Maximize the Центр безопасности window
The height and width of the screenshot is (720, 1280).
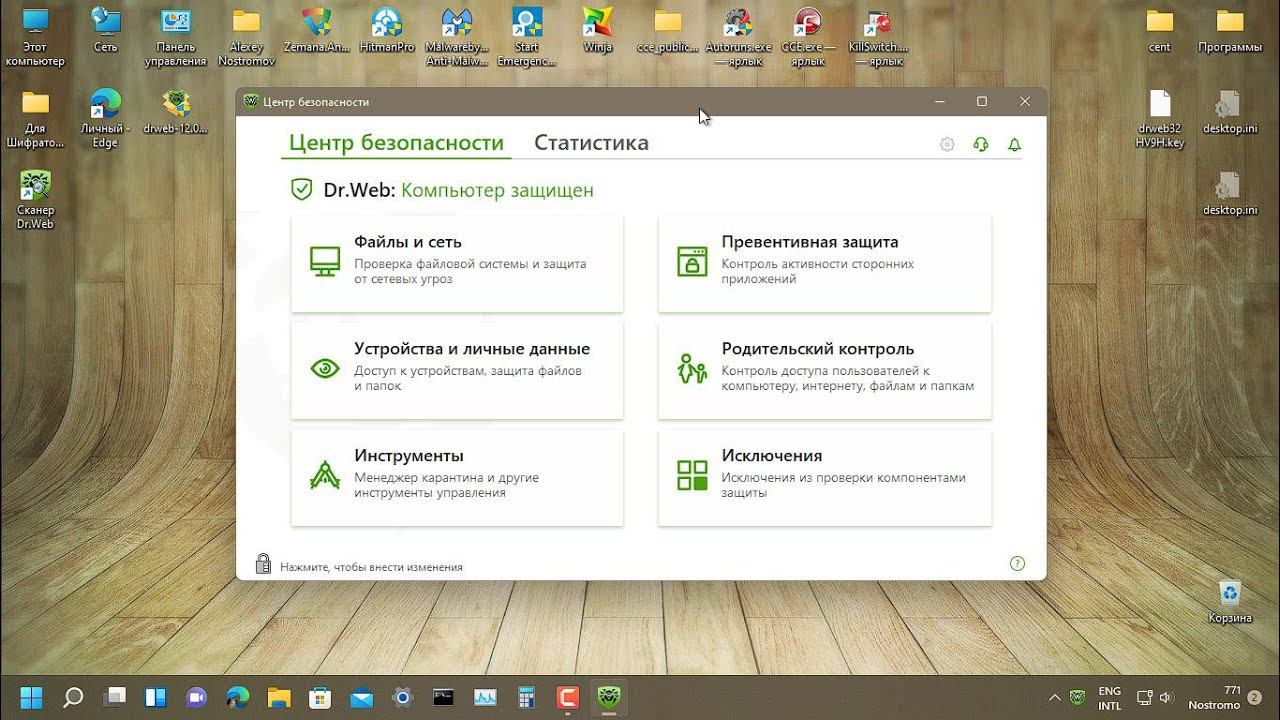982,102
